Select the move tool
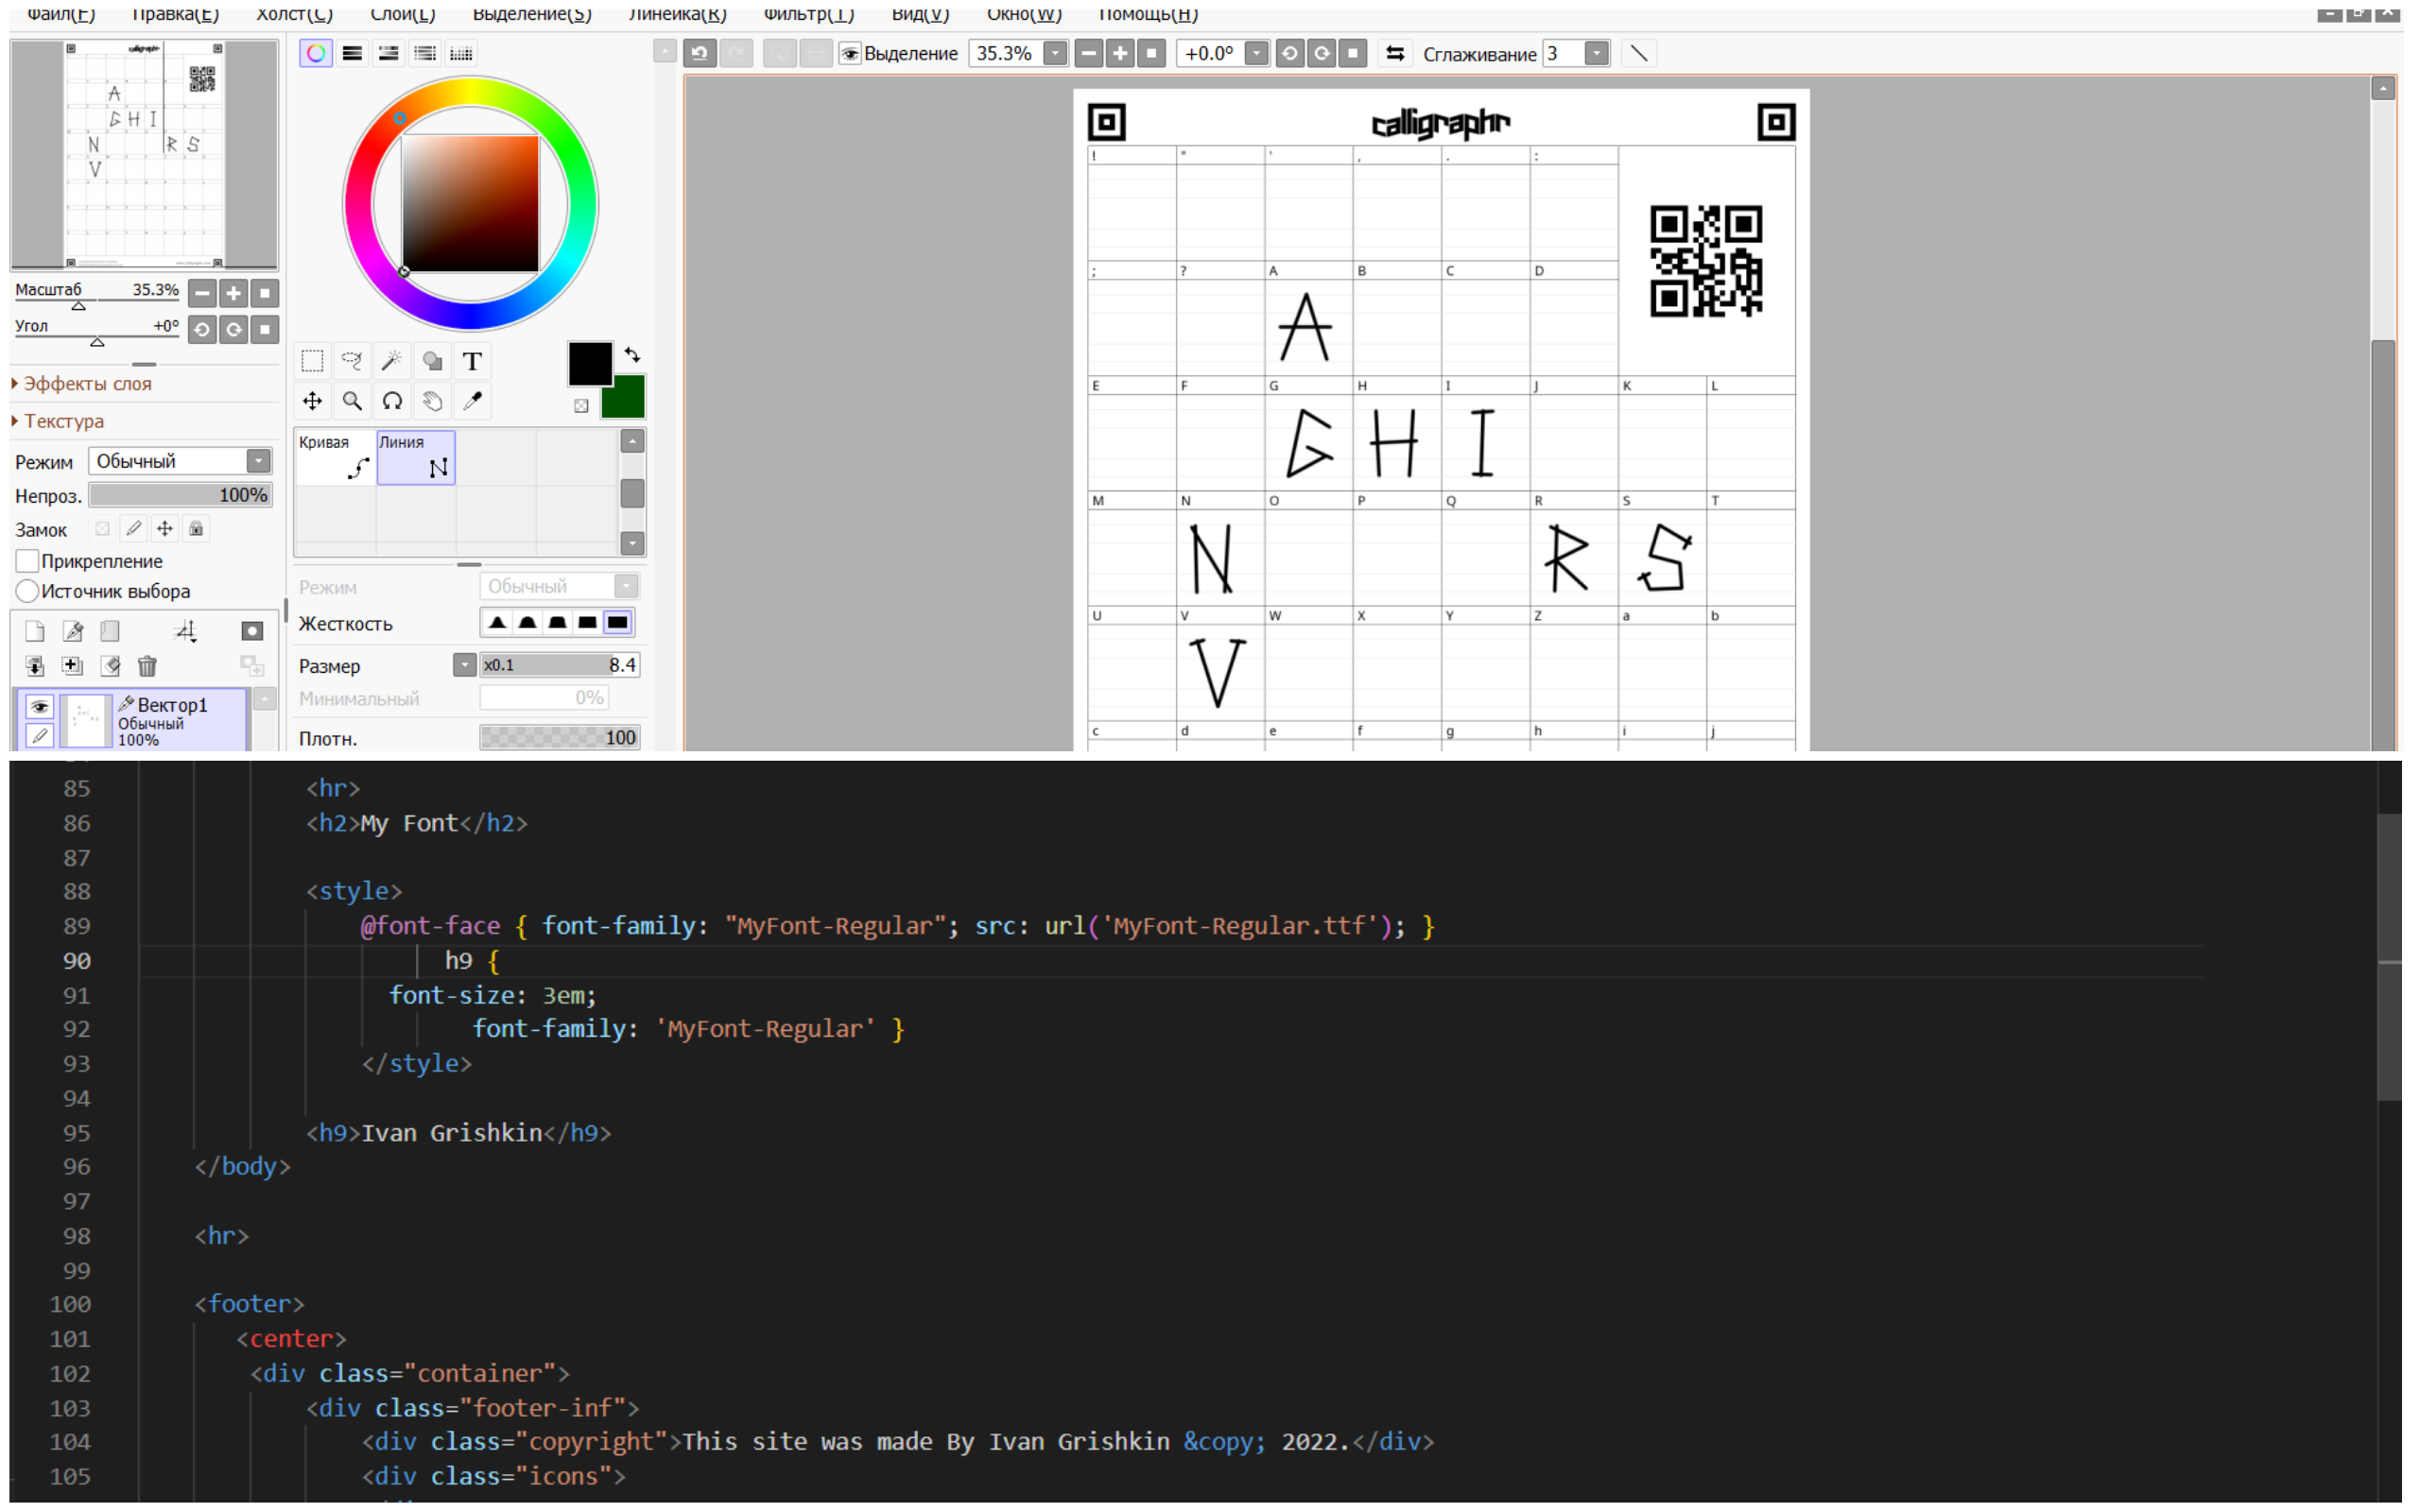 312,401
